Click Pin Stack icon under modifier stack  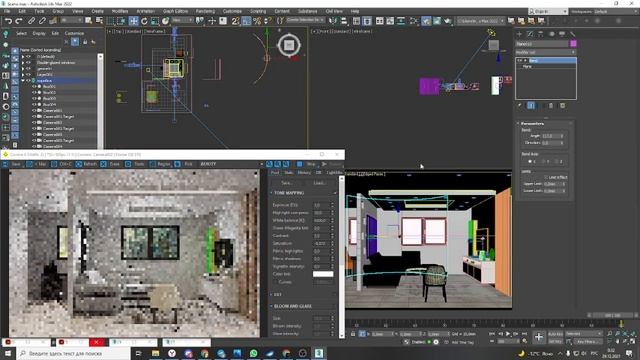520,106
